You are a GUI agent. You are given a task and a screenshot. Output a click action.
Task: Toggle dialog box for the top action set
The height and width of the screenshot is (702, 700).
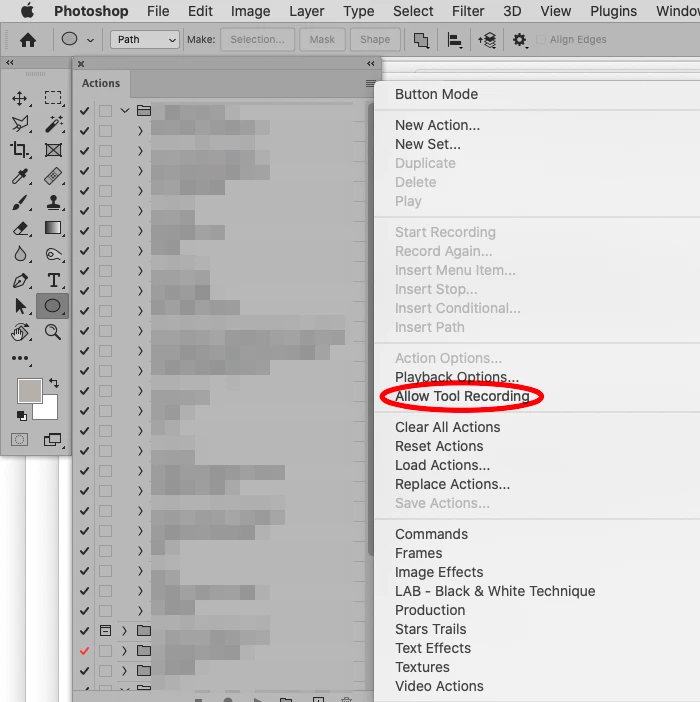[x=105, y=111]
